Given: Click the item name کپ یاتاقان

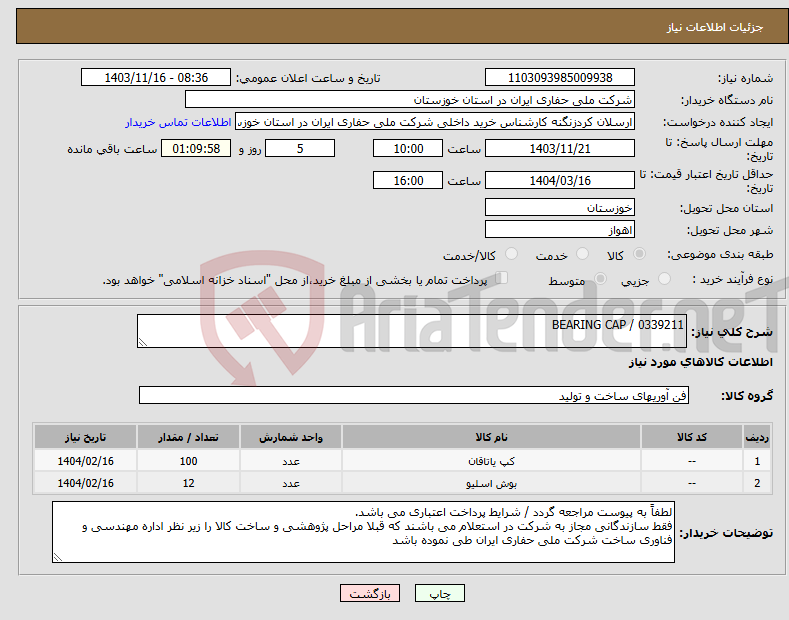Looking at the screenshot, I should click(x=491, y=461).
